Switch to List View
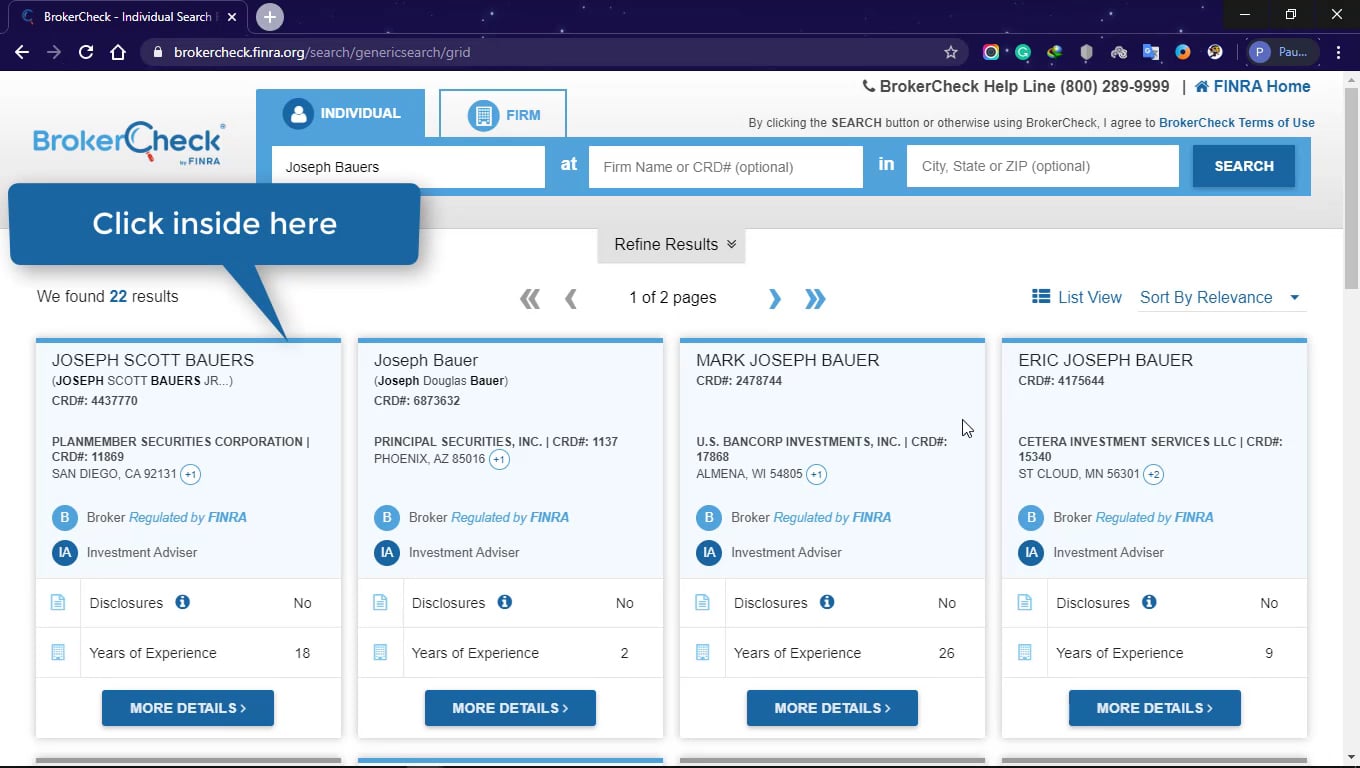Screen dimensions: 1360x768 pyautogui.click(x=1077, y=297)
